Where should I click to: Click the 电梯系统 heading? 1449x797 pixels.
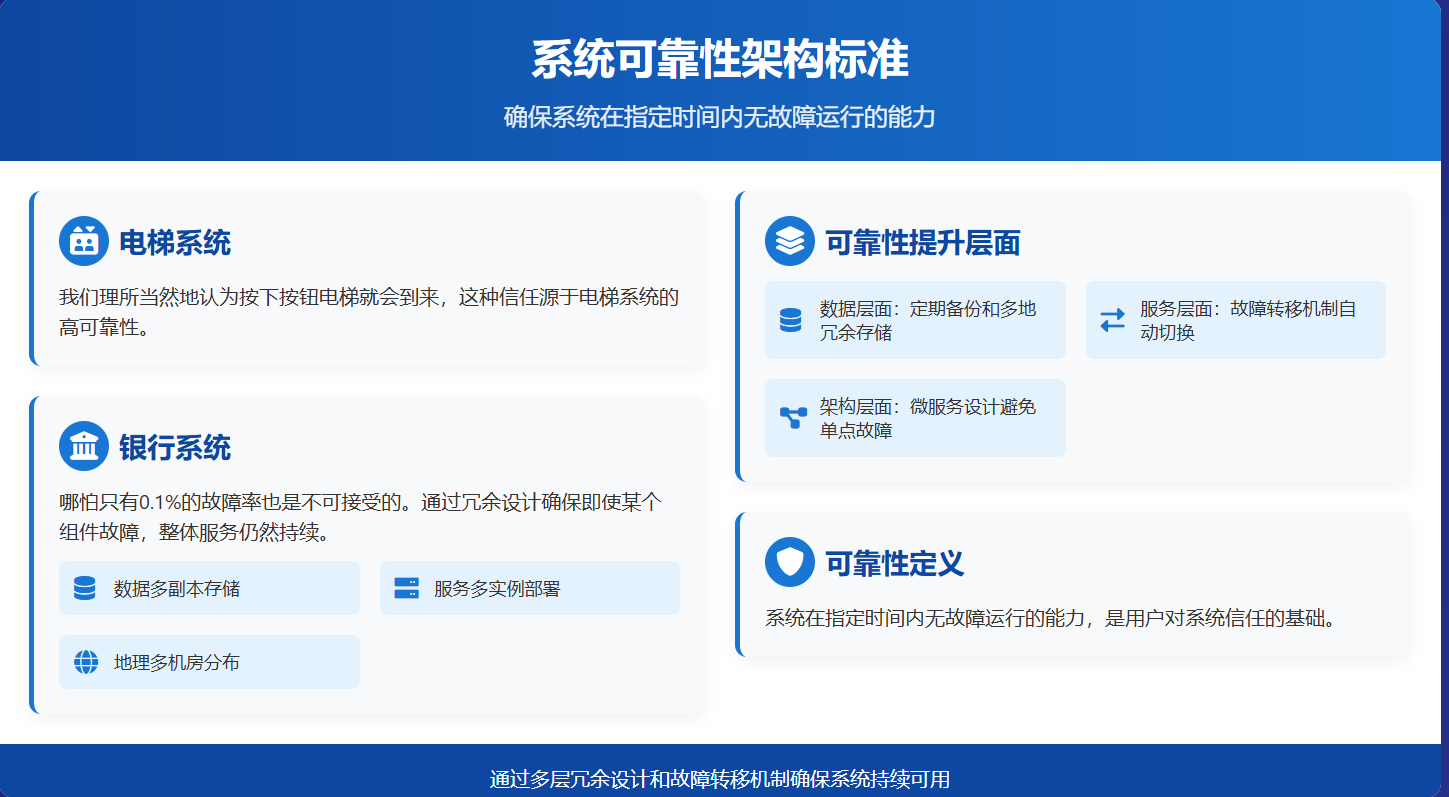175,242
